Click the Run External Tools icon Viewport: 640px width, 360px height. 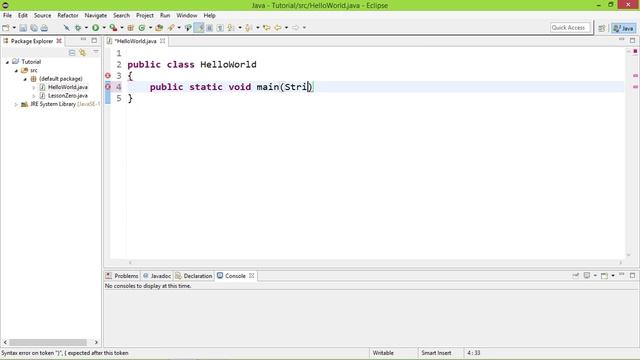[x=113, y=28]
